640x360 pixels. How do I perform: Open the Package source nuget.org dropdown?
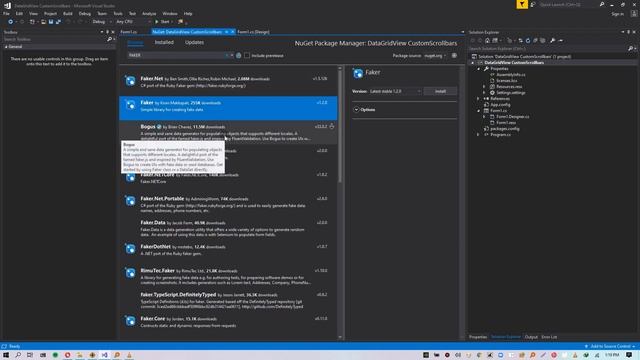click(x=435, y=56)
